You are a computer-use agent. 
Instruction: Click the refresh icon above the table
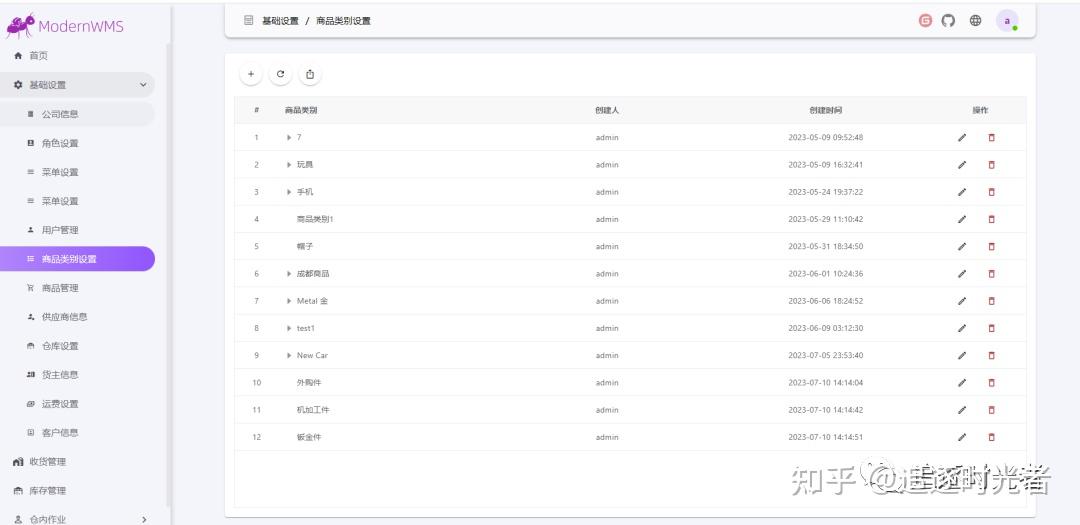pos(281,74)
